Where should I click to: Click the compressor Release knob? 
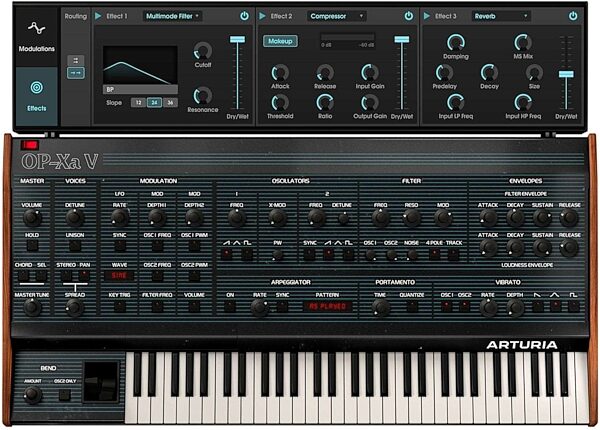[325, 73]
